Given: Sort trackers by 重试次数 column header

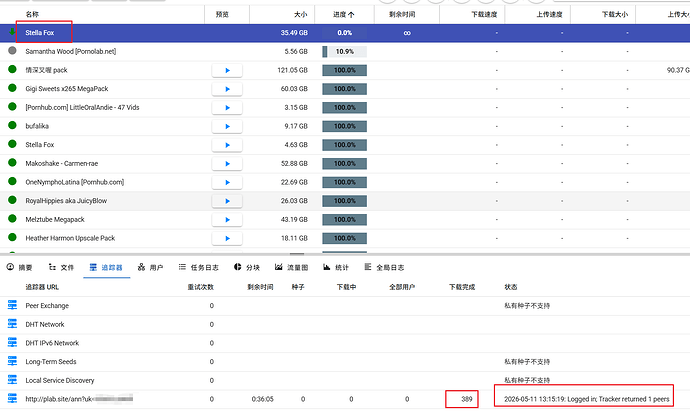Looking at the screenshot, I should click(201, 287).
